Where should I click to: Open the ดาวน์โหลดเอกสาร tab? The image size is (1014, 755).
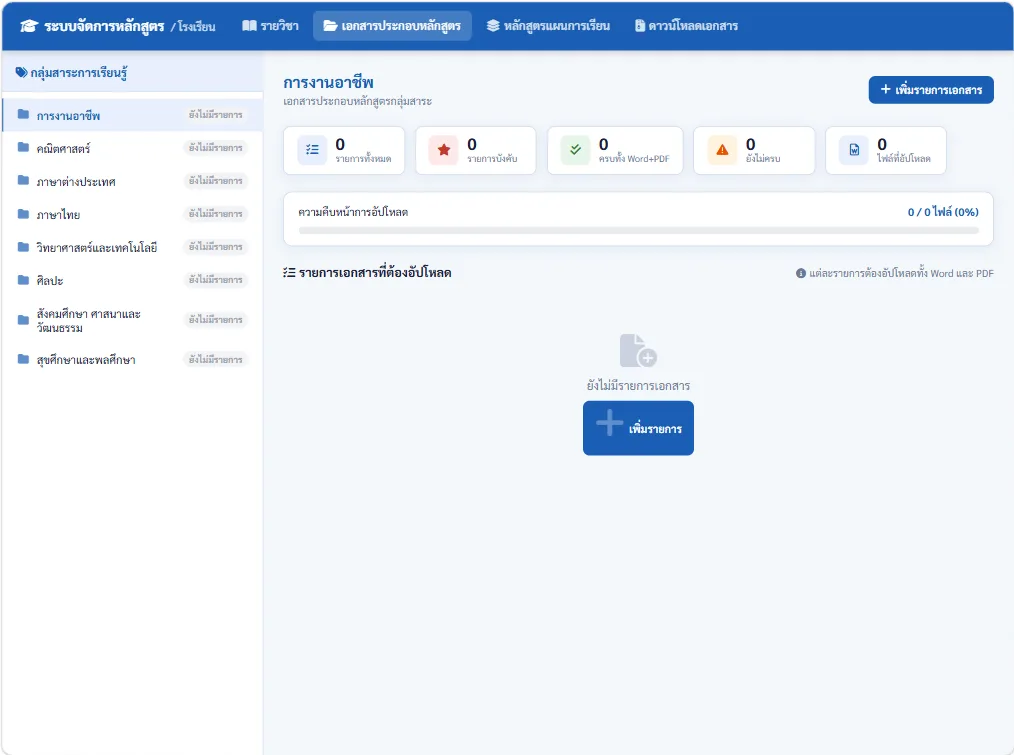686,26
